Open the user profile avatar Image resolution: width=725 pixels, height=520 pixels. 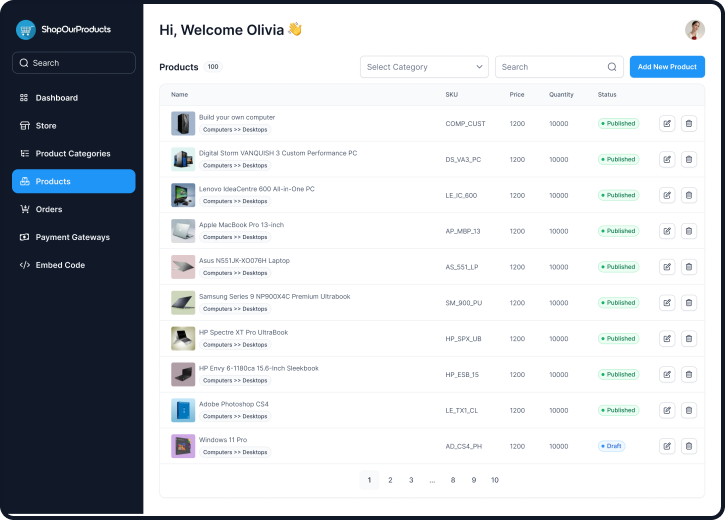click(694, 30)
